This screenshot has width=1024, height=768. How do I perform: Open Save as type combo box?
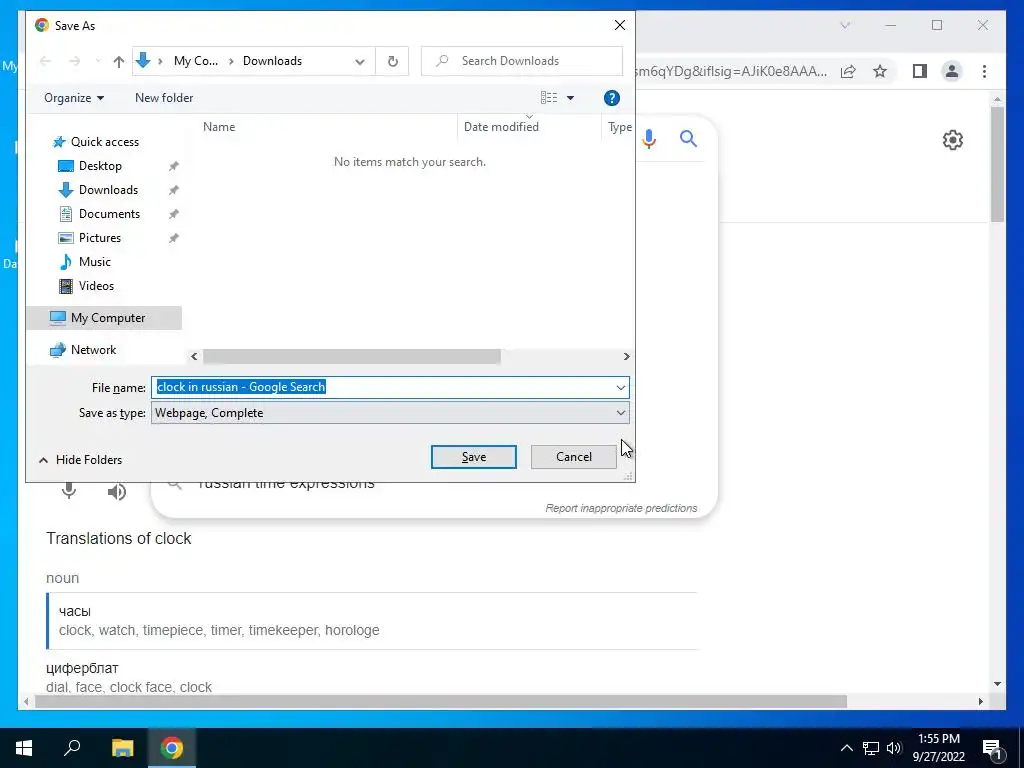tap(390, 413)
